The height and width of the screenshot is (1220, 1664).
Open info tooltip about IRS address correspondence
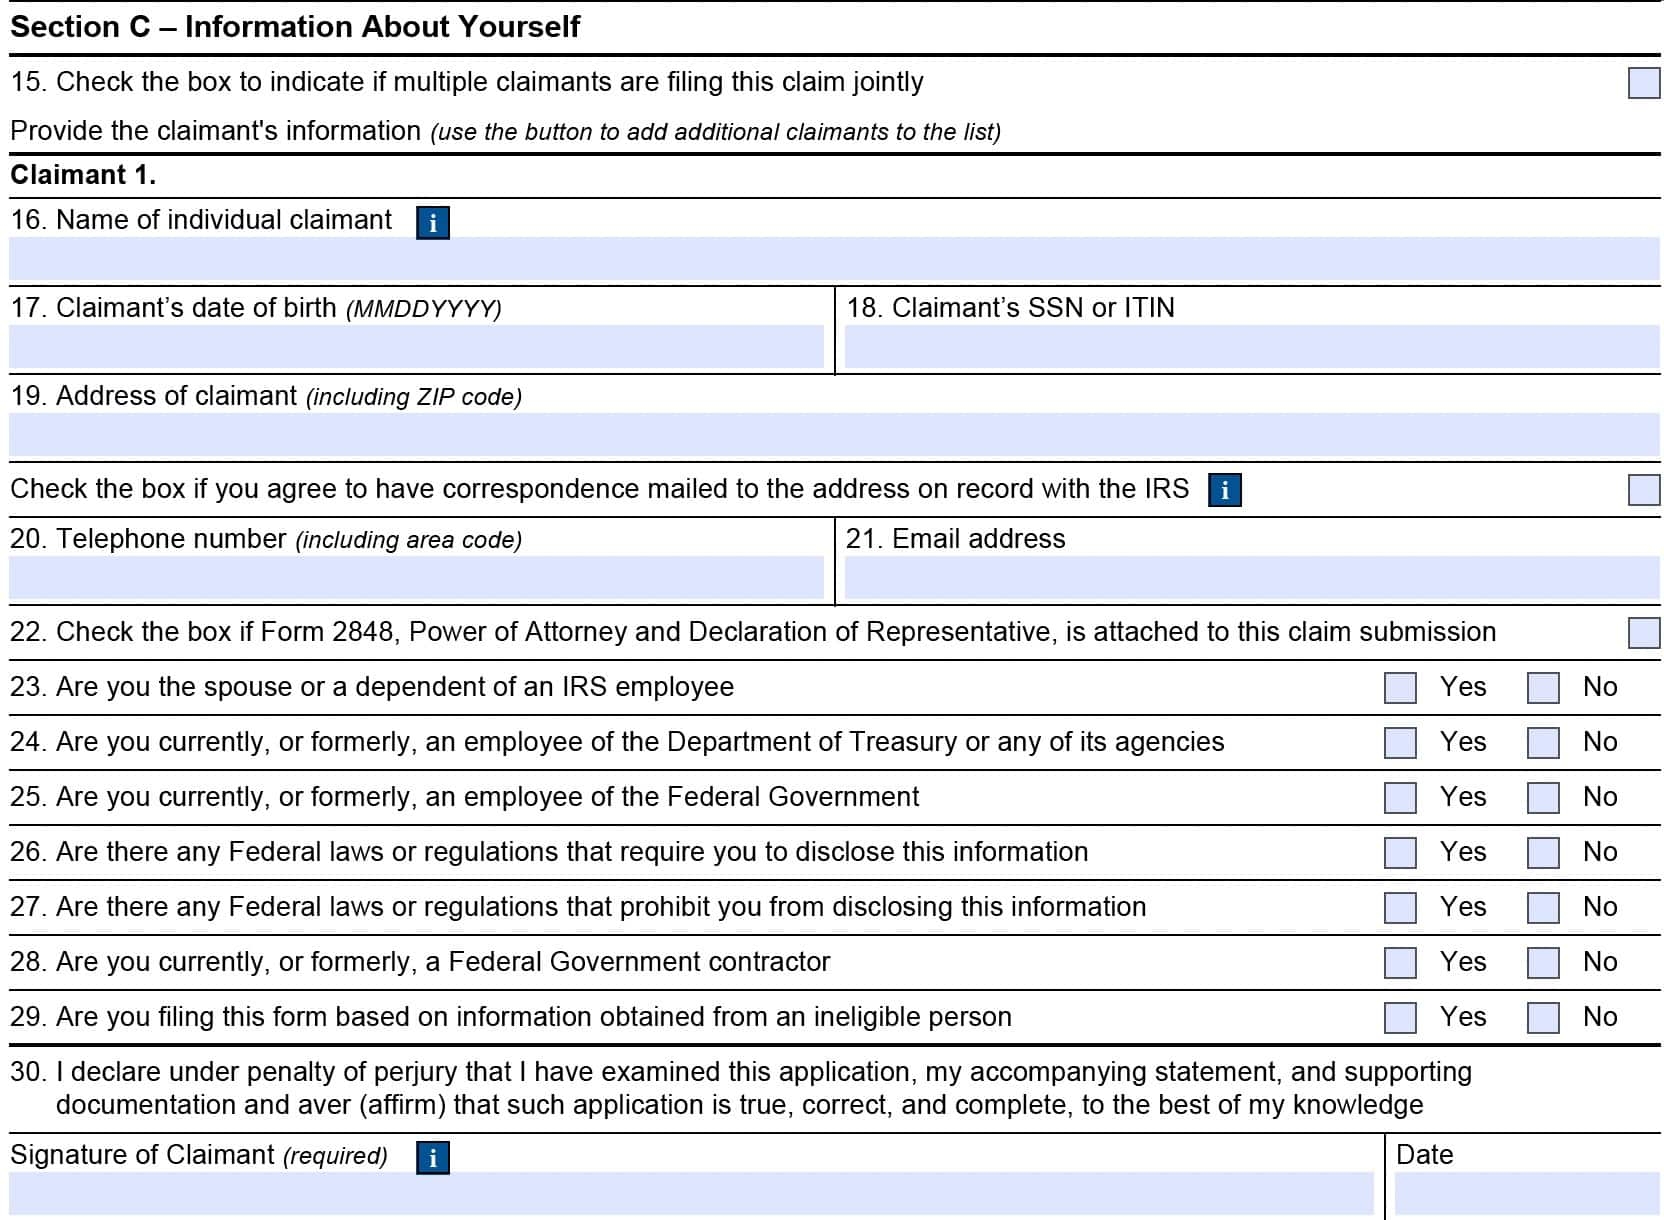[1225, 490]
